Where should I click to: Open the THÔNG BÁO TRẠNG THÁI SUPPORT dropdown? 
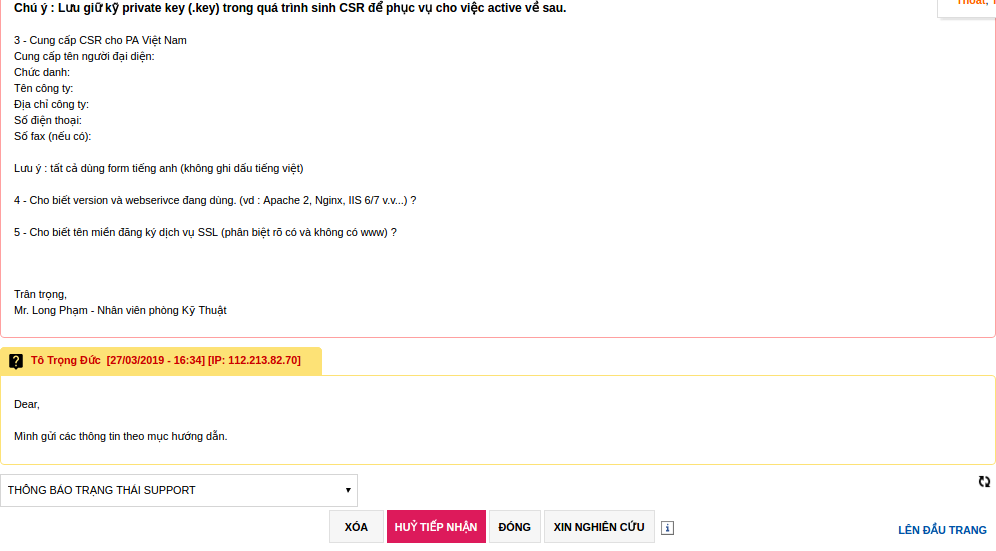tap(178, 490)
